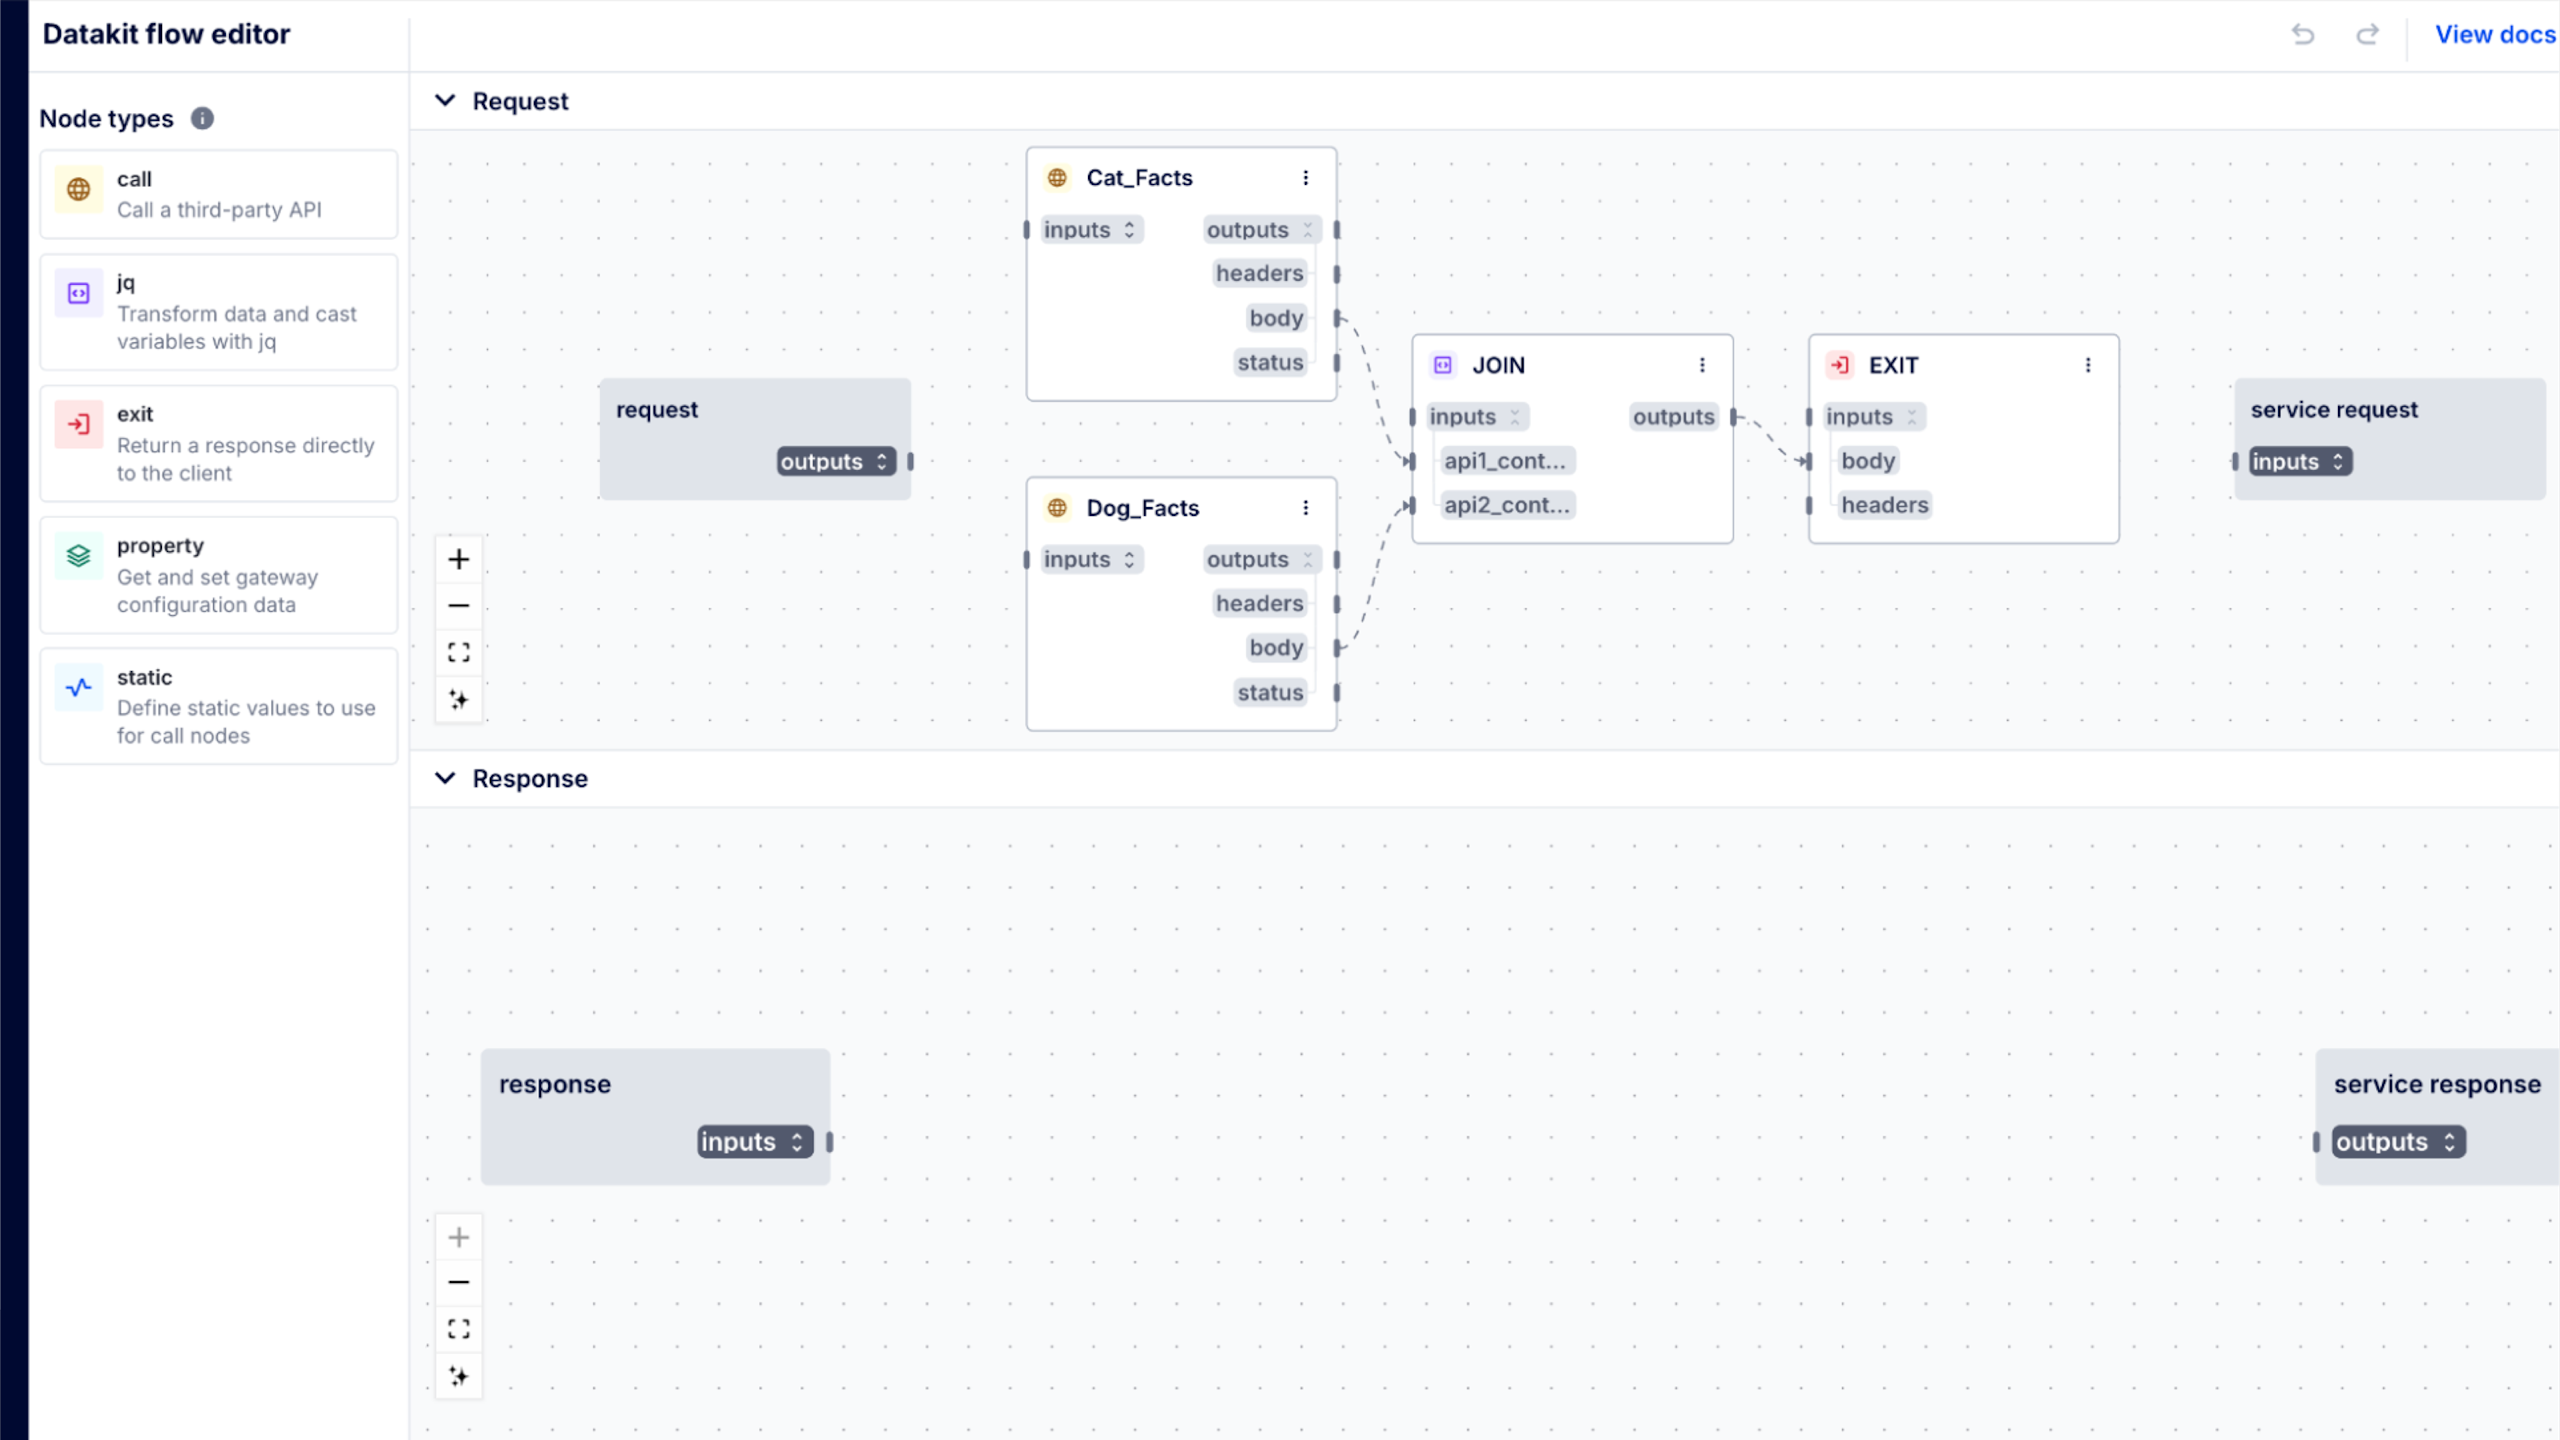Viewport: 2560px width, 1440px height.
Task: Click the api1_cont... input field on JOIN
Action: point(1504,461)
